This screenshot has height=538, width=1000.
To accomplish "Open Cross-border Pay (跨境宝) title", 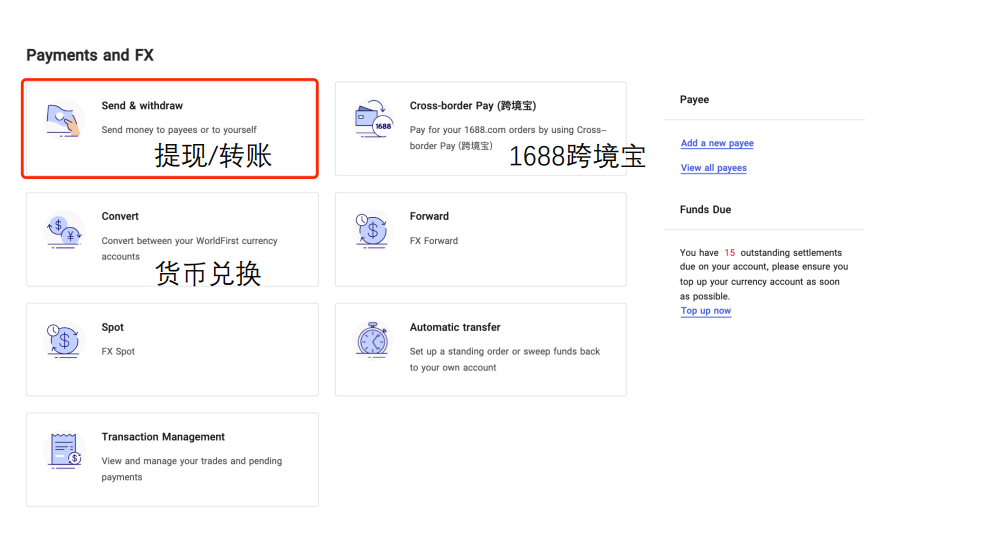I will tap(473, 106).
